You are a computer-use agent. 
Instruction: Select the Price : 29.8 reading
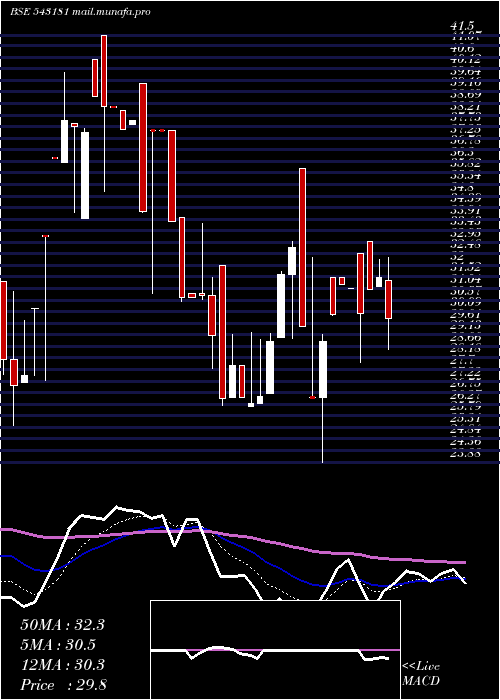(x=63, y=685)
